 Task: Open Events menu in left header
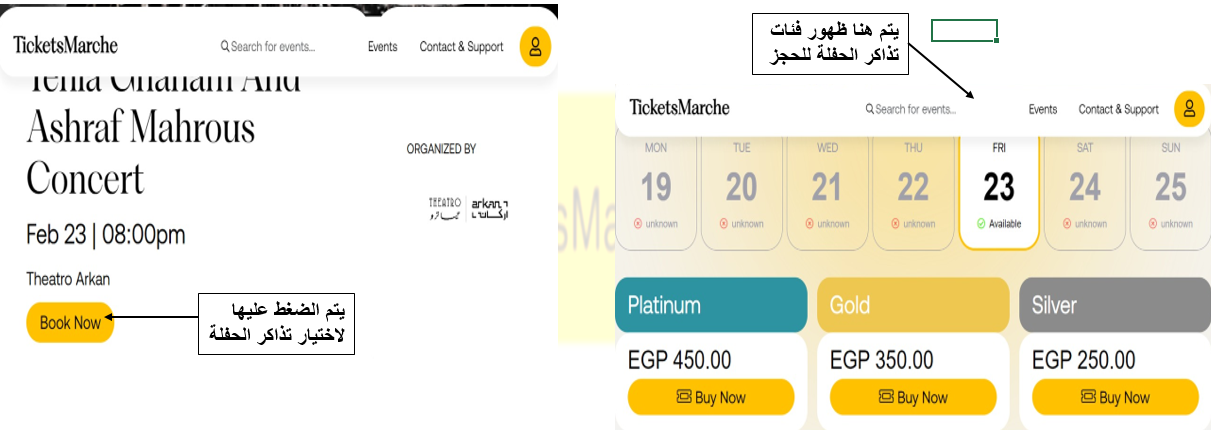(382, 47)
